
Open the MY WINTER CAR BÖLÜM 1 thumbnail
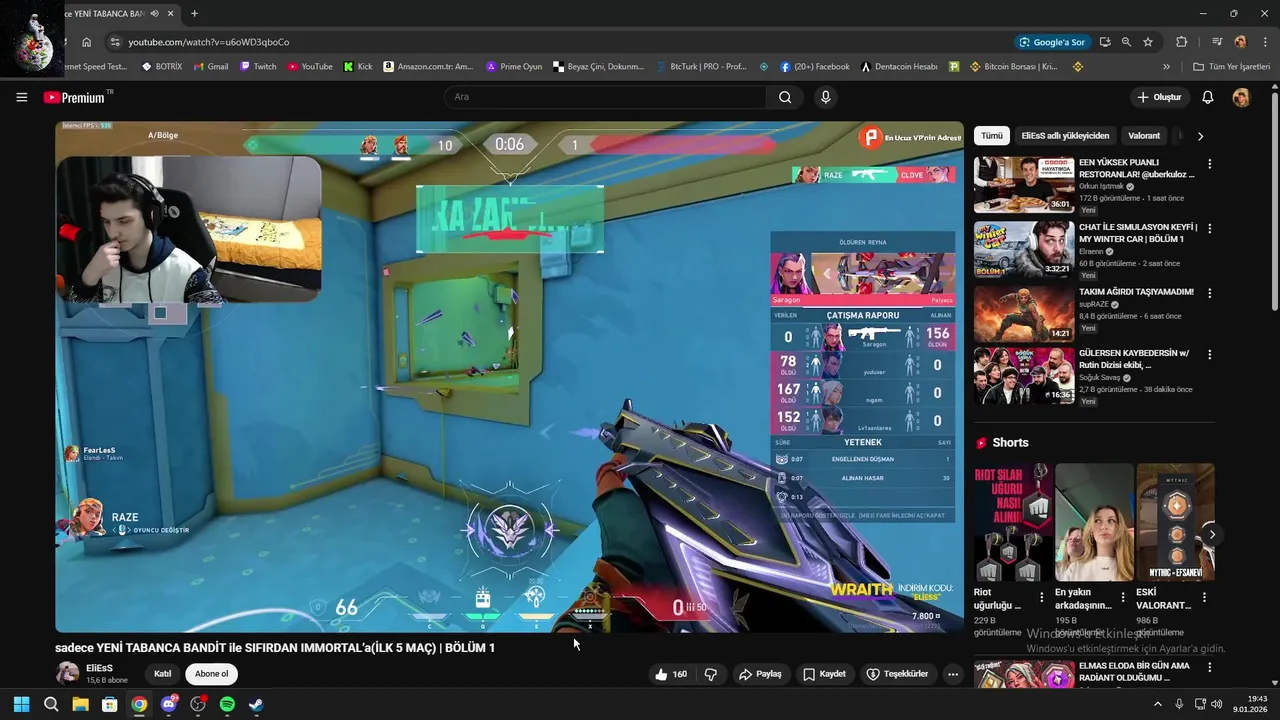click(x=1024, y=249)
